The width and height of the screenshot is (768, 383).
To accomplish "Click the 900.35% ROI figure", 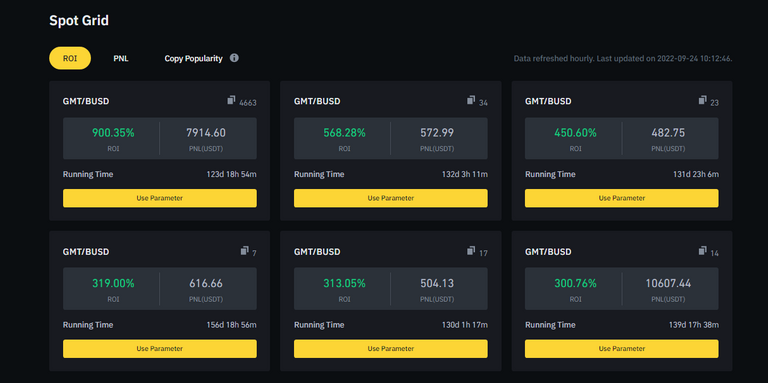I will pos(113,133).
